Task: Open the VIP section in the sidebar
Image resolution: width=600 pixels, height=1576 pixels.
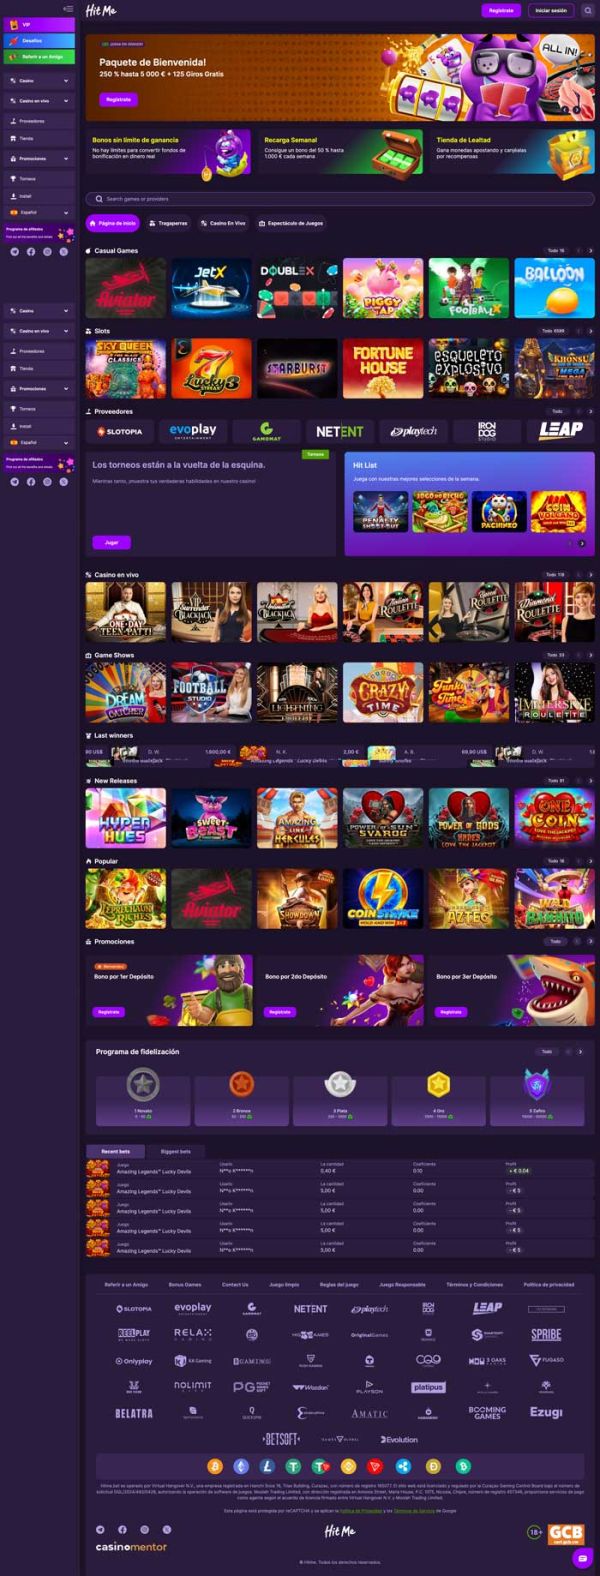Action: pyautogui.click(x=39, y=23)
